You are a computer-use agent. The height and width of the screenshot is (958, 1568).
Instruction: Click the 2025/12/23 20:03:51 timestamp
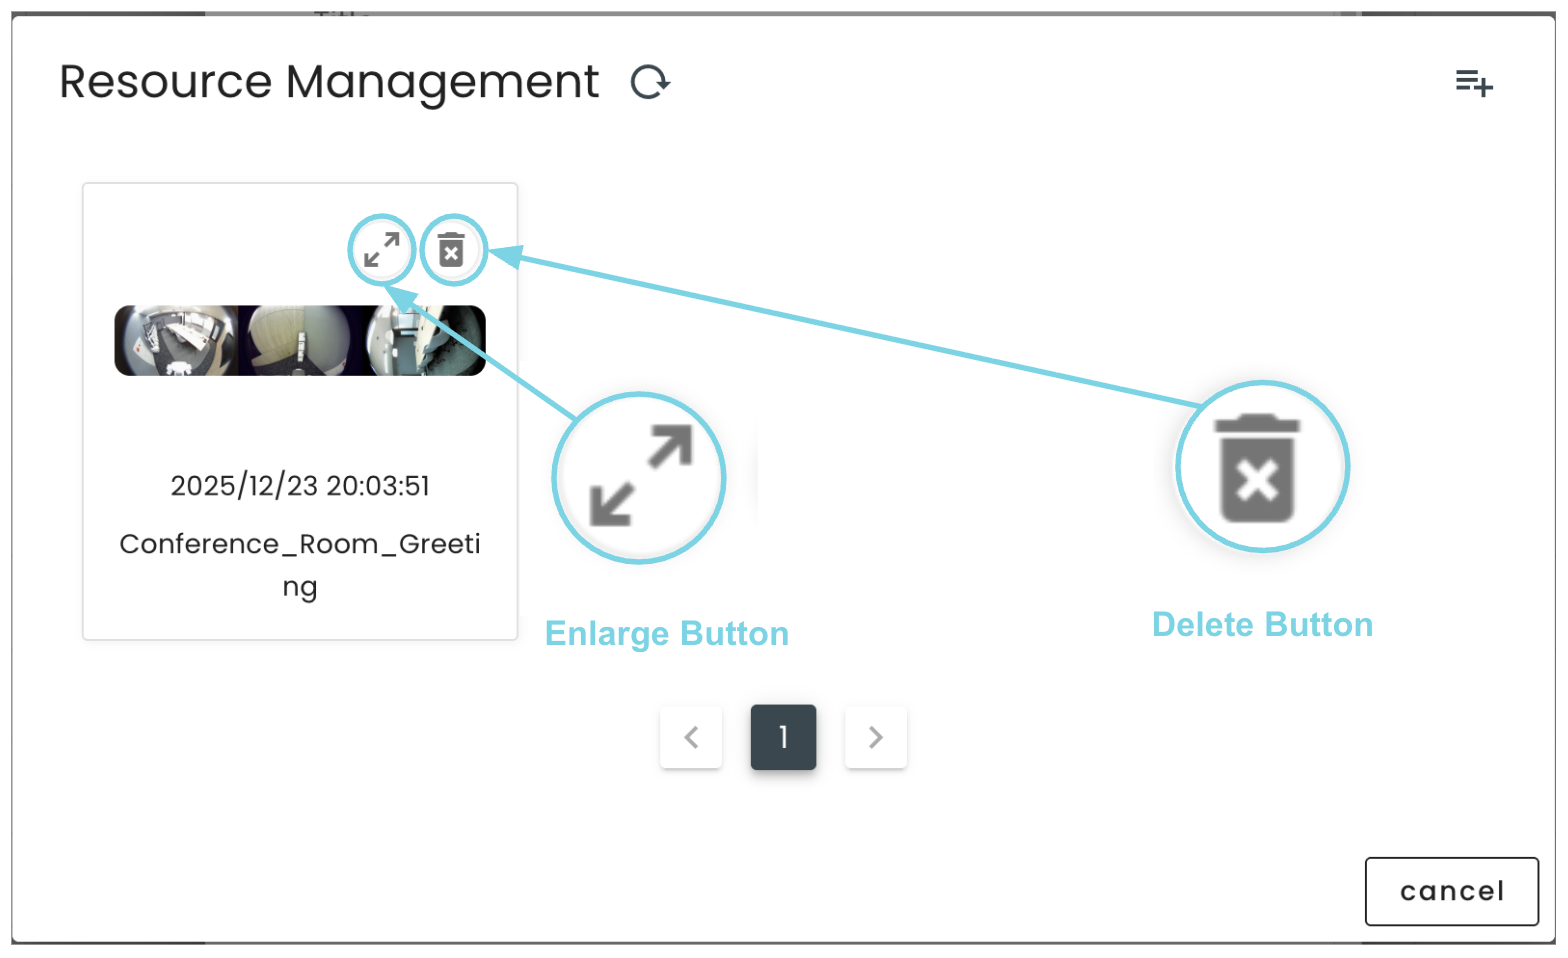pyautogui.click(x=300, y=486)
